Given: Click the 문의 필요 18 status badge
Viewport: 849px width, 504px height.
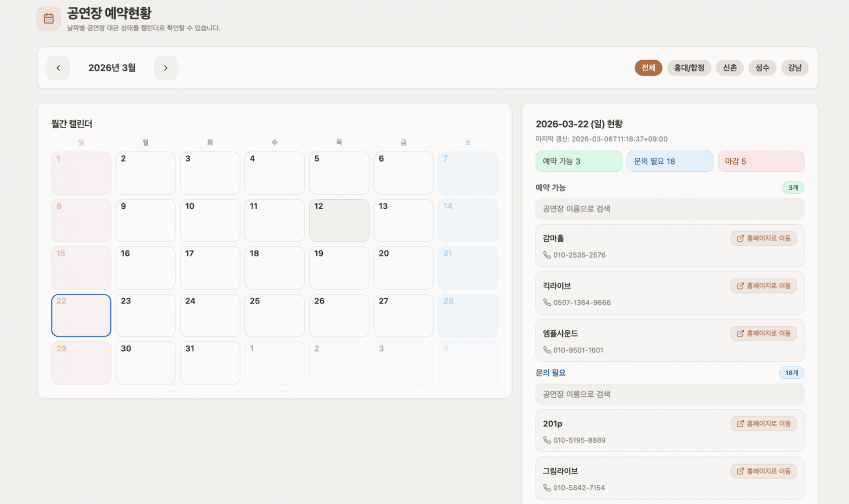Looking at the screenshot, I should click(669, 161).
